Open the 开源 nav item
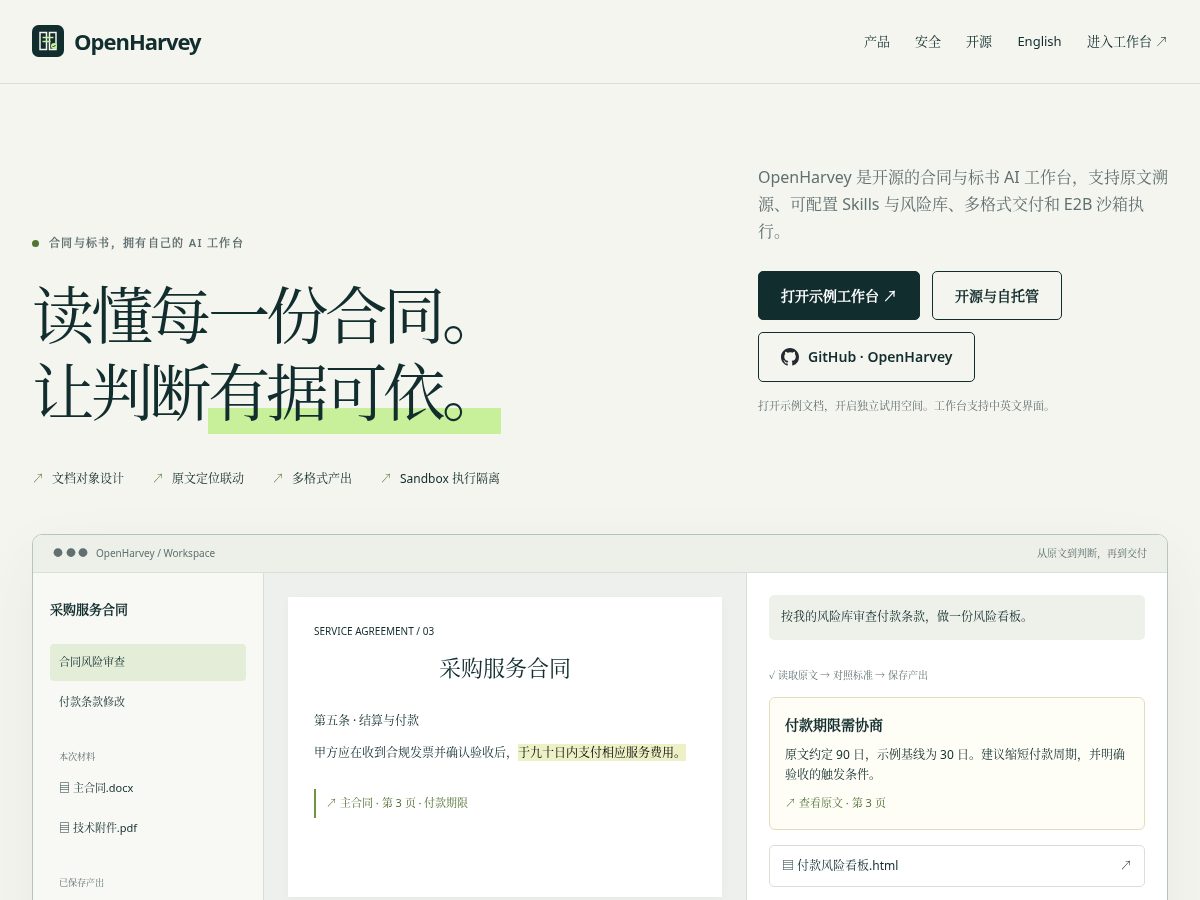 [979, 41]
